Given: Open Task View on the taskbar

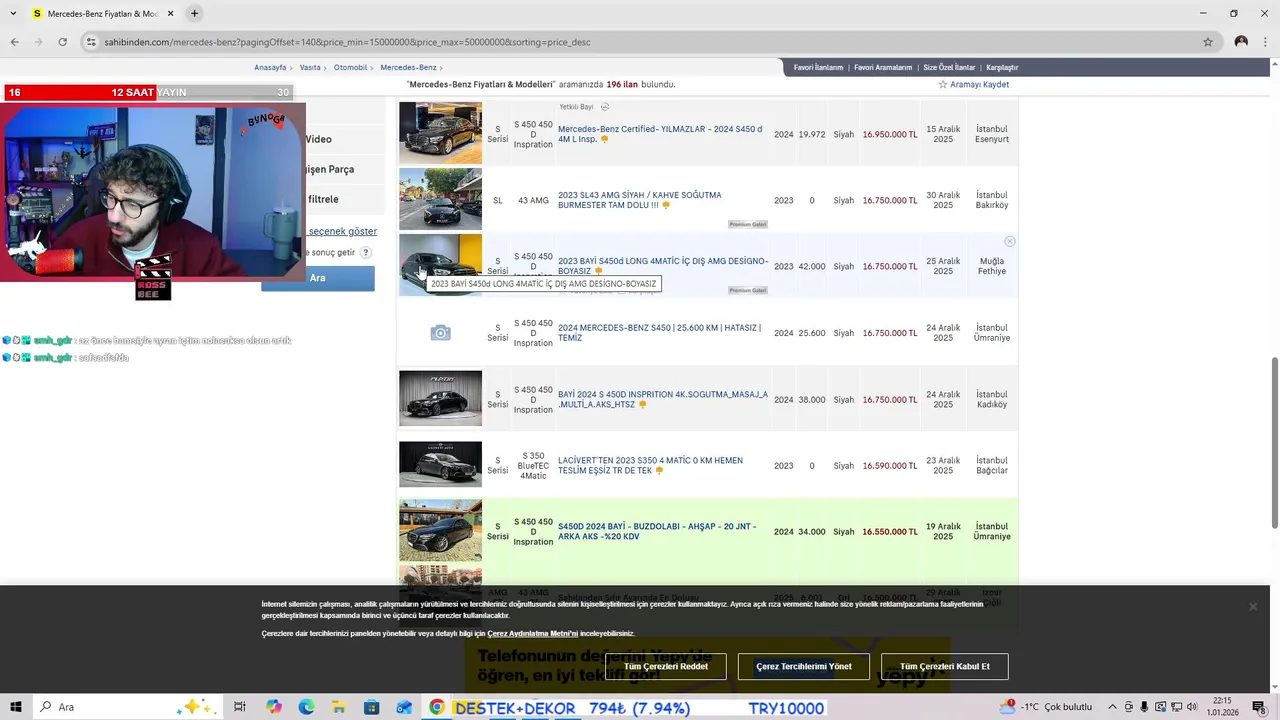Looking at the screenshot, I should coord(240,707).
